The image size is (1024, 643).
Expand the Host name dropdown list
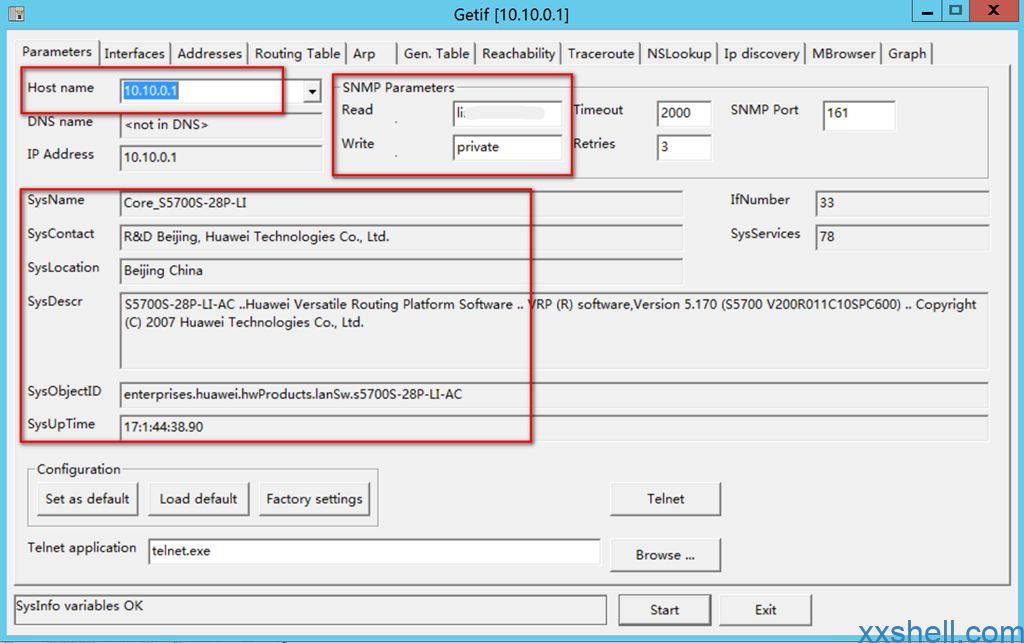[x=312, y=91]
